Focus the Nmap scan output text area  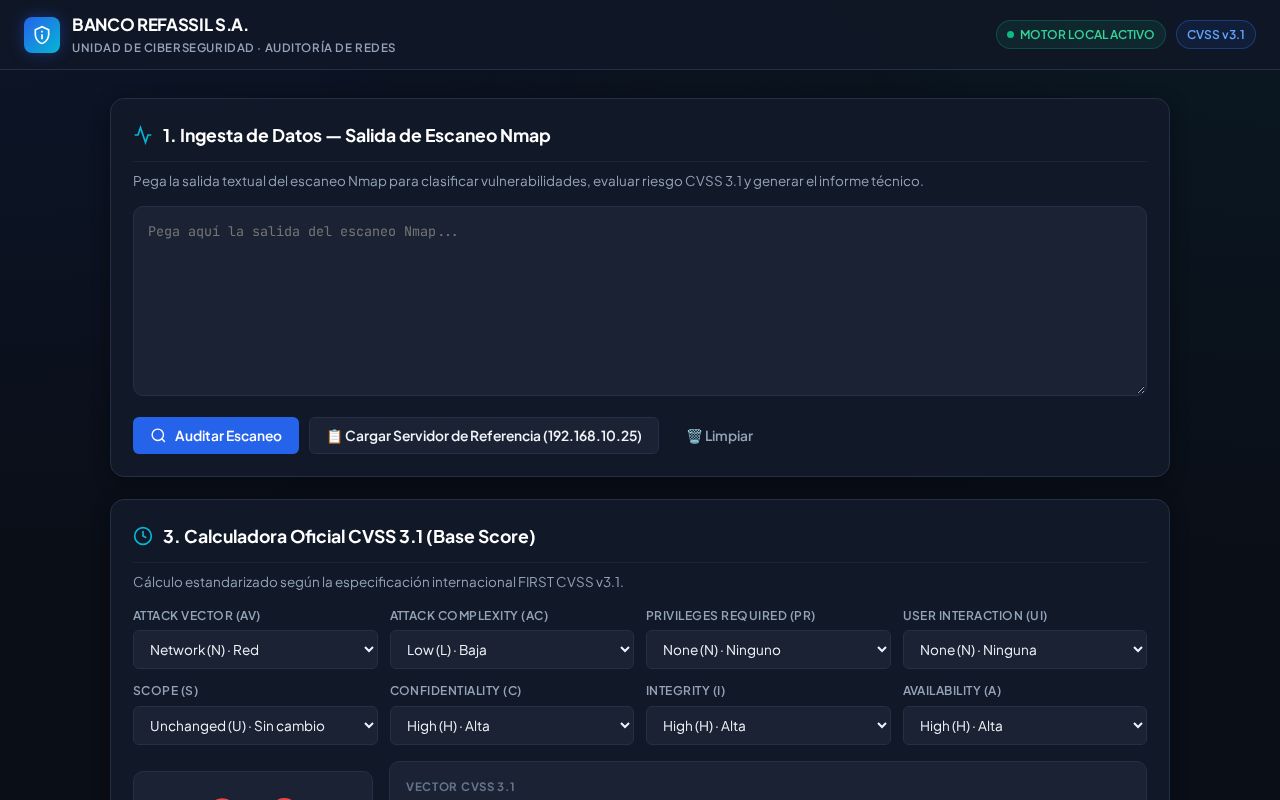640,301
